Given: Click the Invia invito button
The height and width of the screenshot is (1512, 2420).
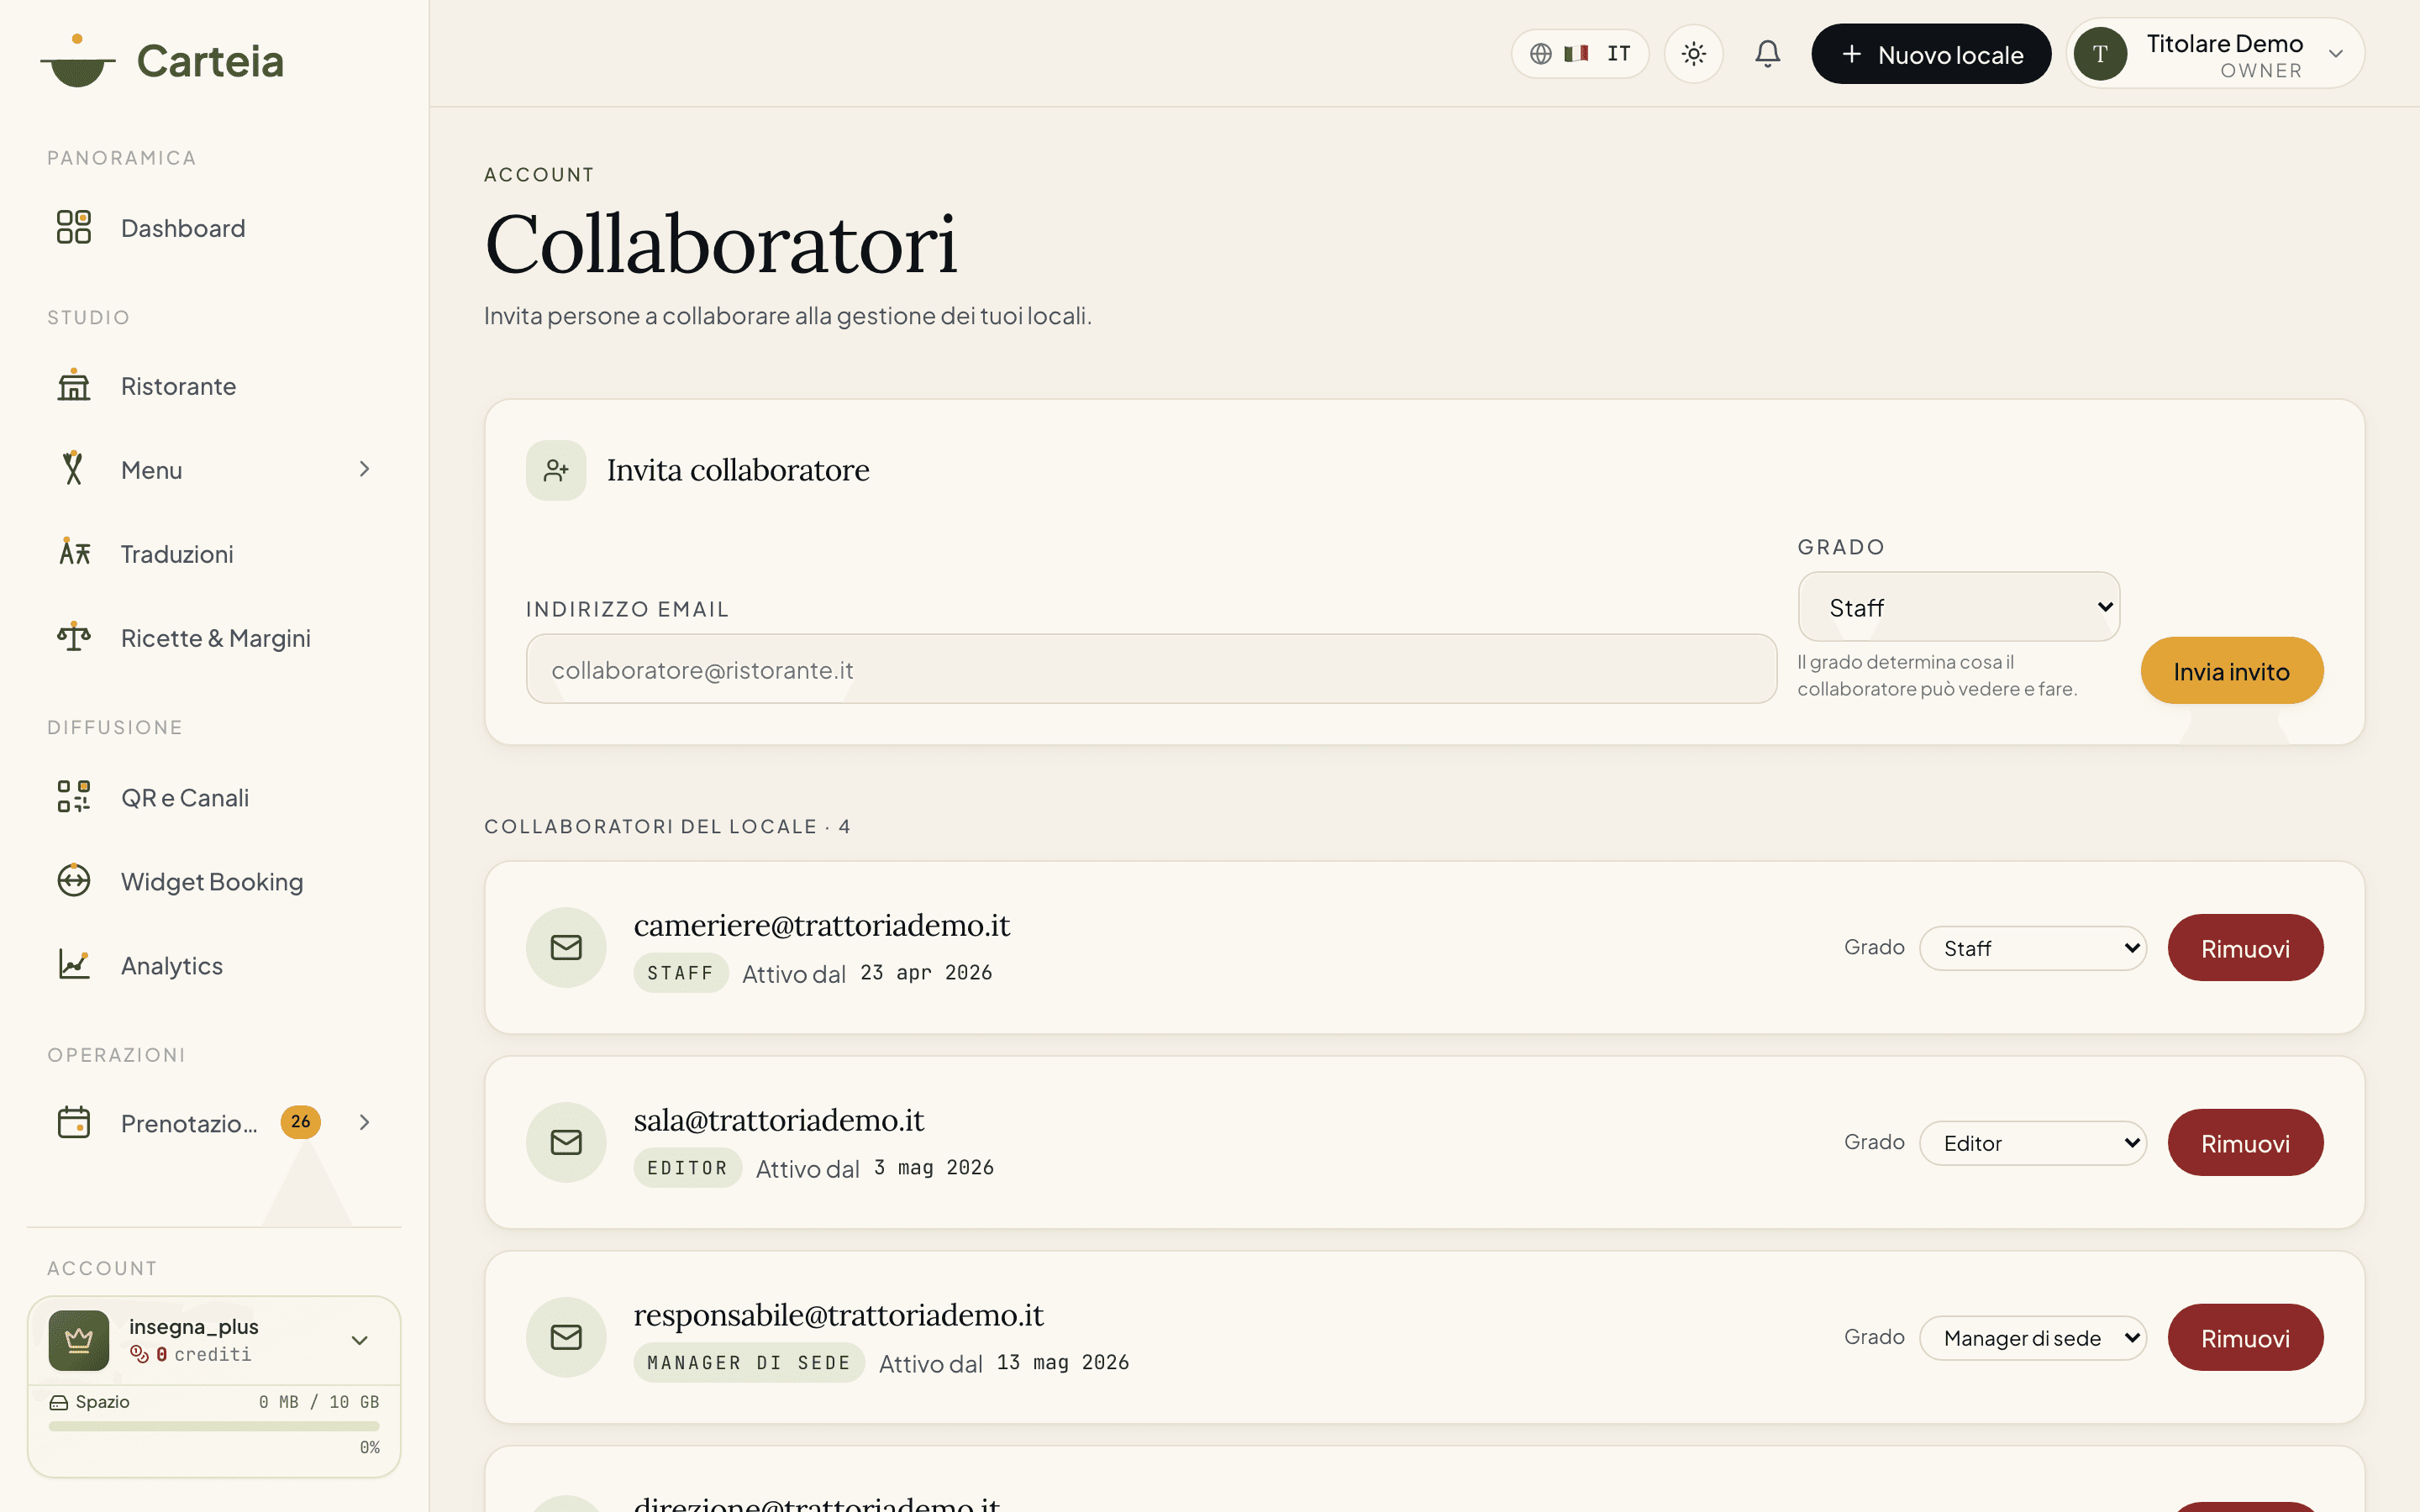Looking at the screenshot, I should pyautogui.click(x=2231, y=671).
